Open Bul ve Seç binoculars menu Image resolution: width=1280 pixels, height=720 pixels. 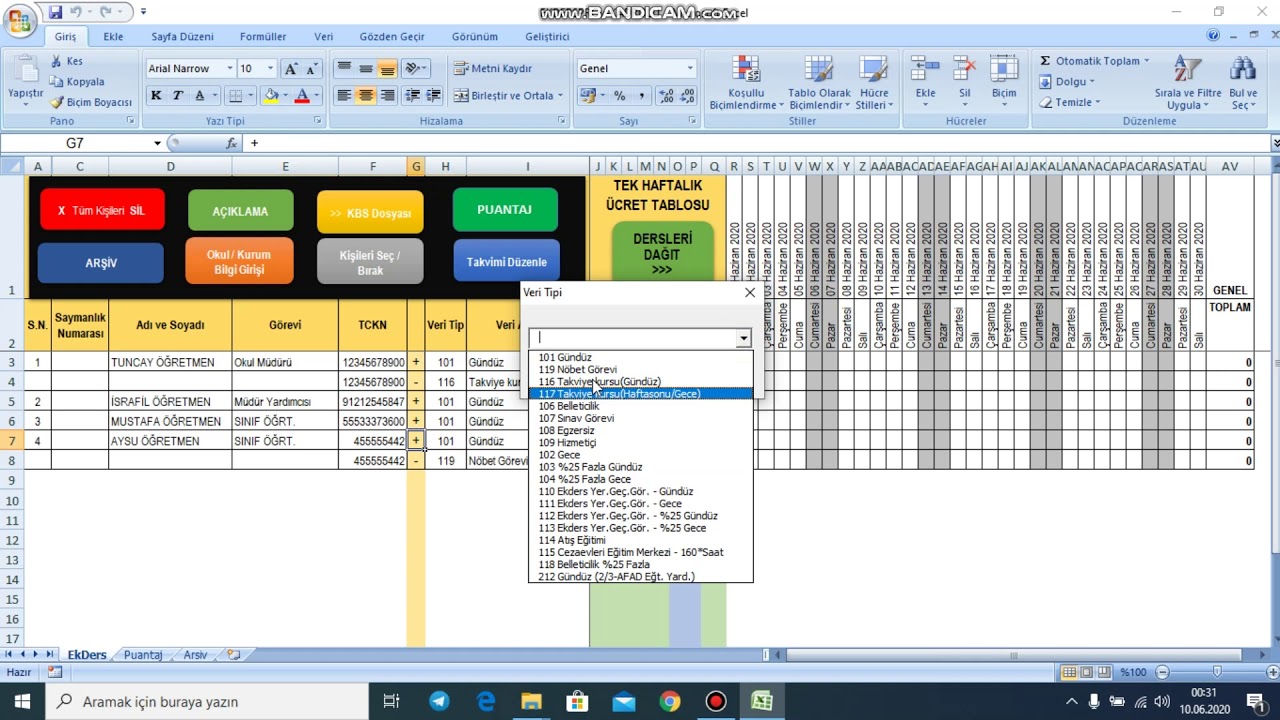coord(1243,82)
